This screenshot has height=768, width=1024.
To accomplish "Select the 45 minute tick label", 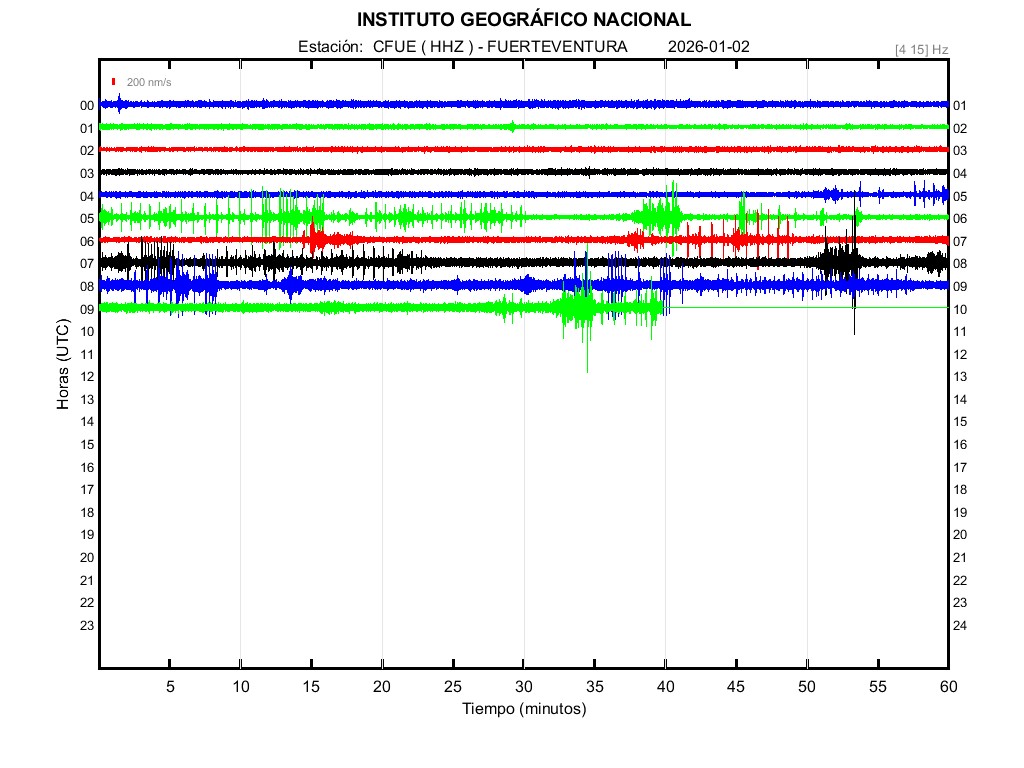I will [x=736, y=686].
